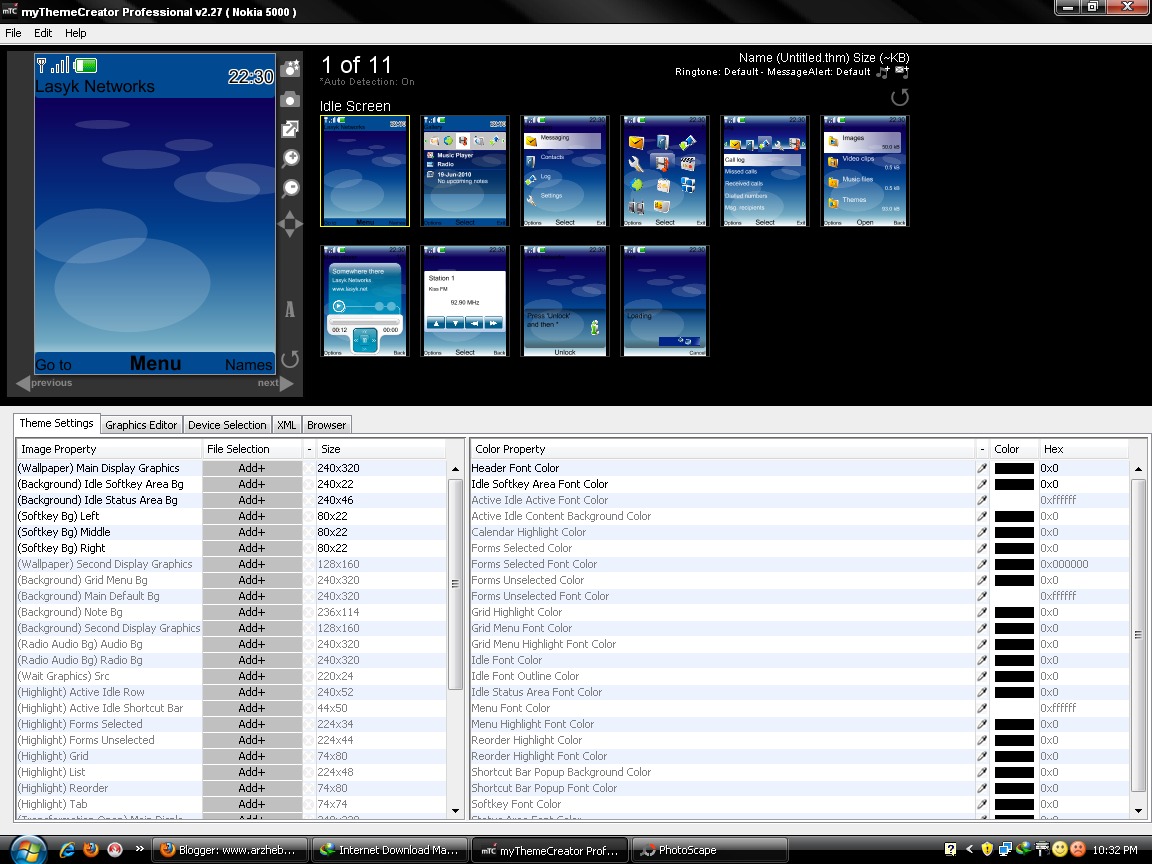Click eyedropper for Menu Font Color
The height and width of the screenshot is (864, 1152).
pyautogui.click(x=982, y=708)
